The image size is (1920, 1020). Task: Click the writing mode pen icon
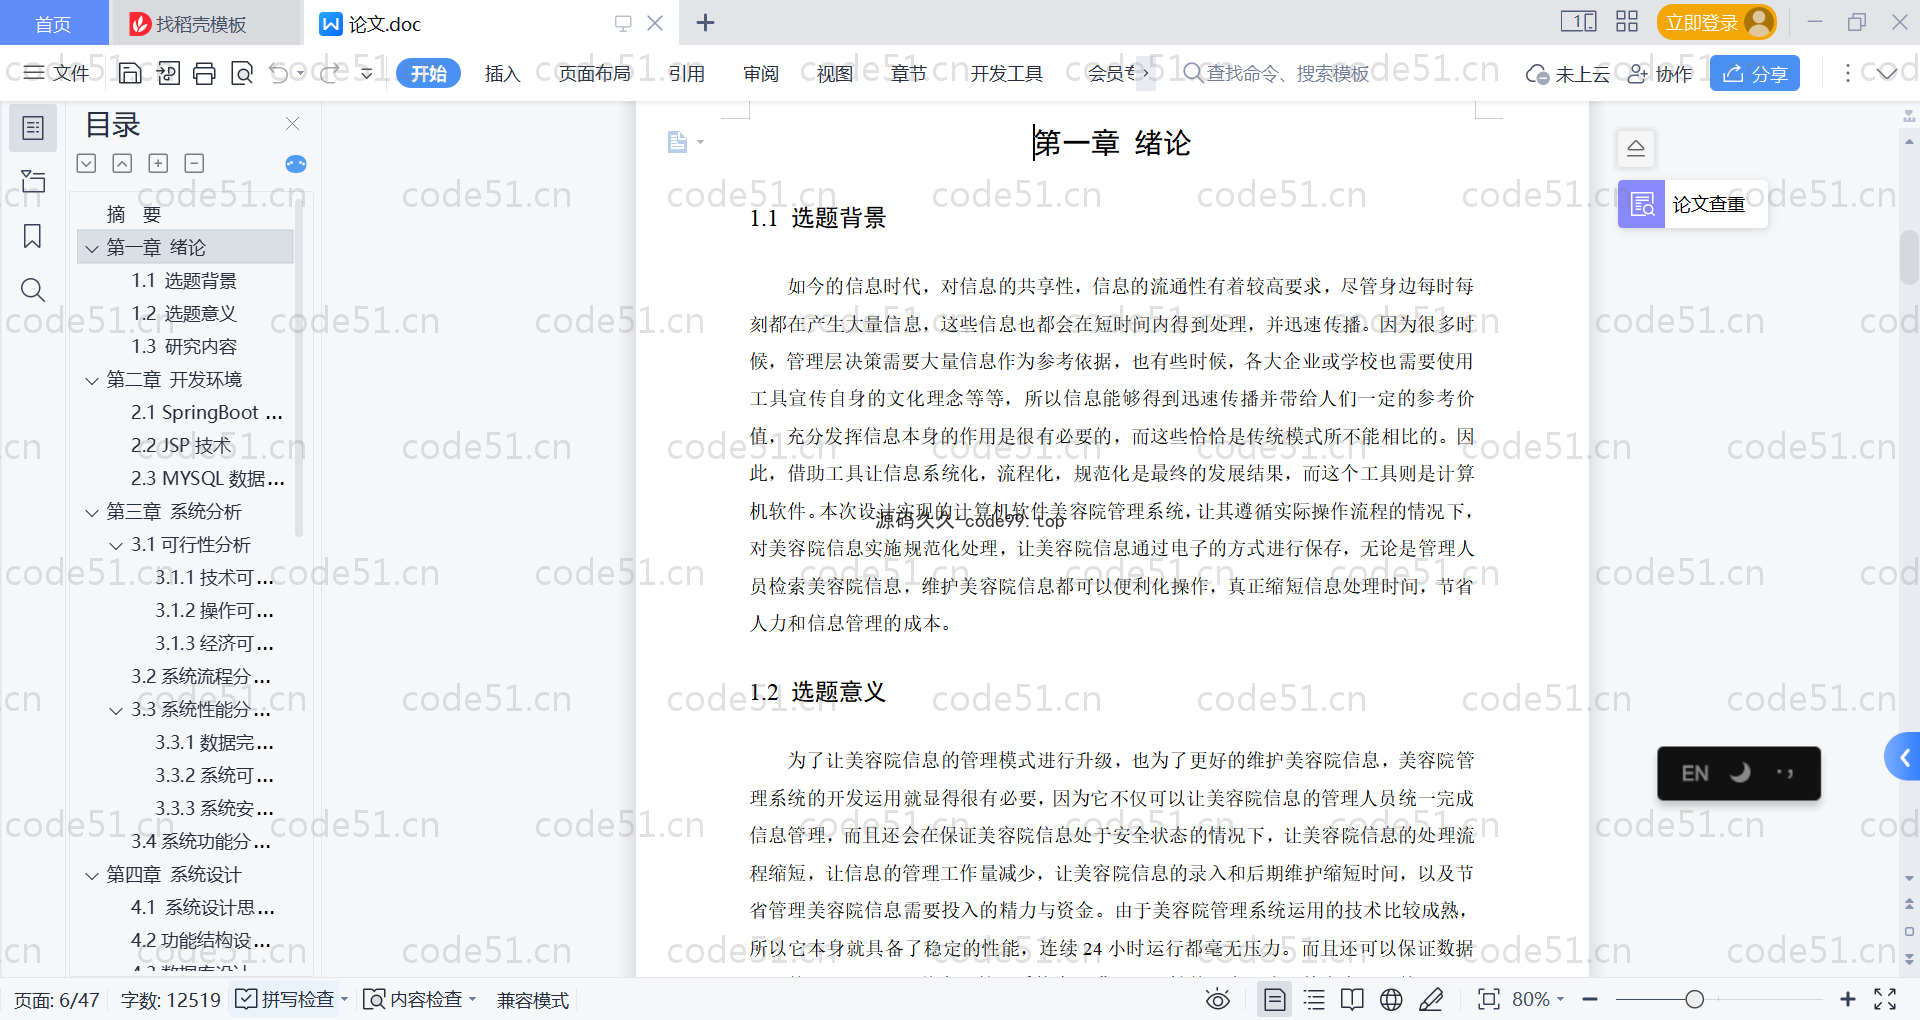click(1431, 999)
